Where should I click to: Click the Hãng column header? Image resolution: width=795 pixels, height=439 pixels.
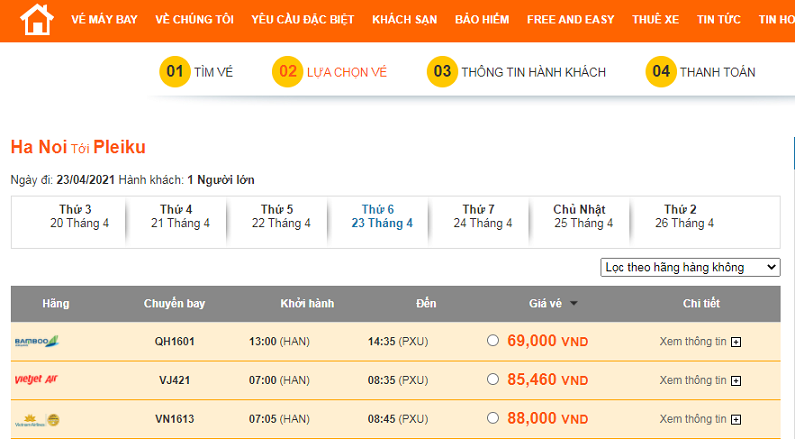tap(56, 304)
